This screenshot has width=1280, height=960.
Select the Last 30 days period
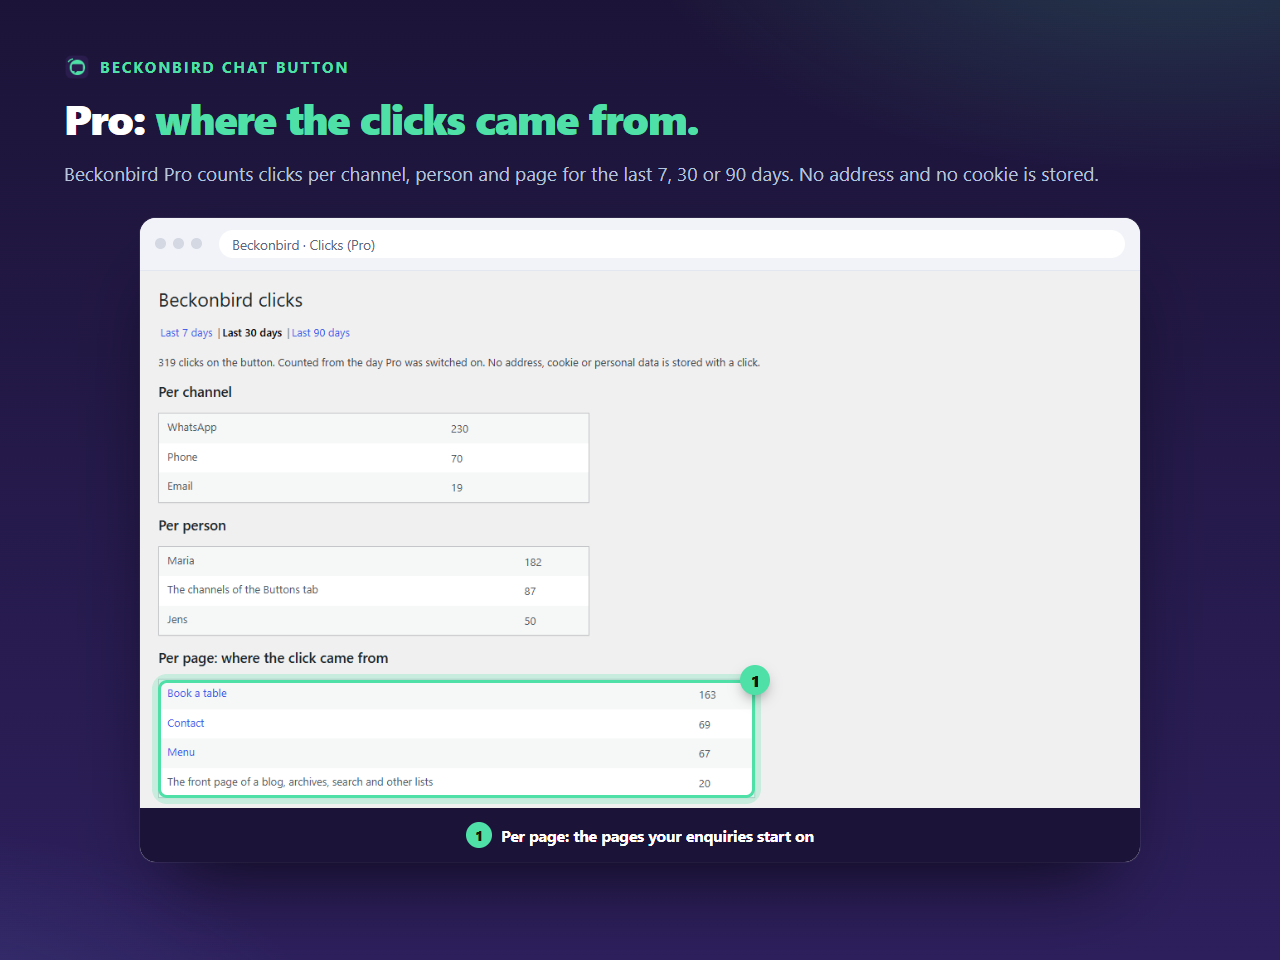click(252, 333)
